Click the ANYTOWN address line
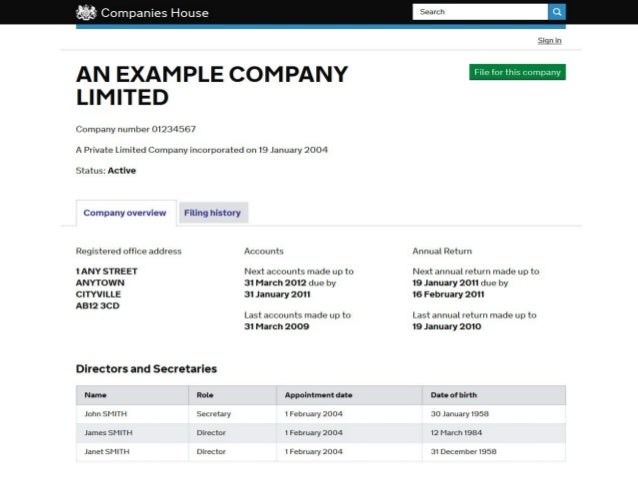The image size is (638, 479). tap(100, 282)
